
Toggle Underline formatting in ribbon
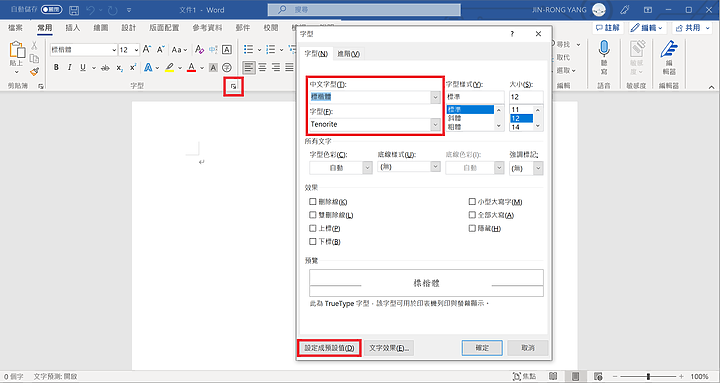(83, 68)
